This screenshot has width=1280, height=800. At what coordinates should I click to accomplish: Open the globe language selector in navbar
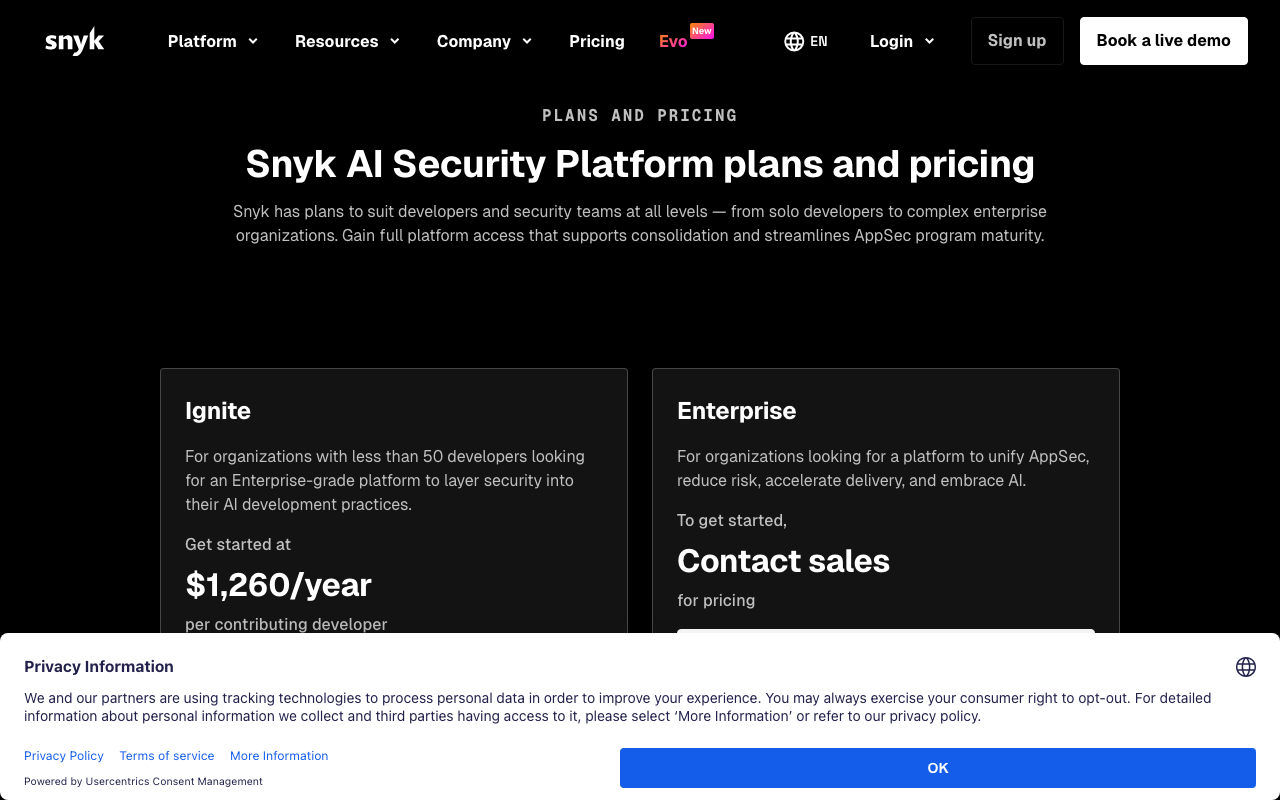click(793, 41)
